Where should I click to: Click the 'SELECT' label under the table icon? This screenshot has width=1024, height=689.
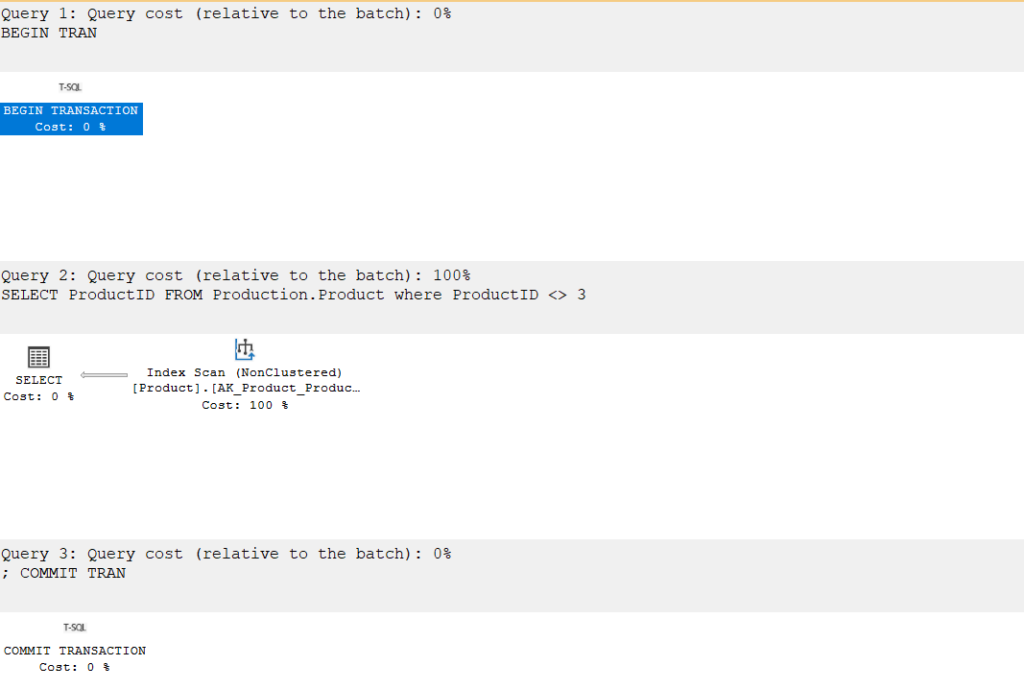click(39, 380)
